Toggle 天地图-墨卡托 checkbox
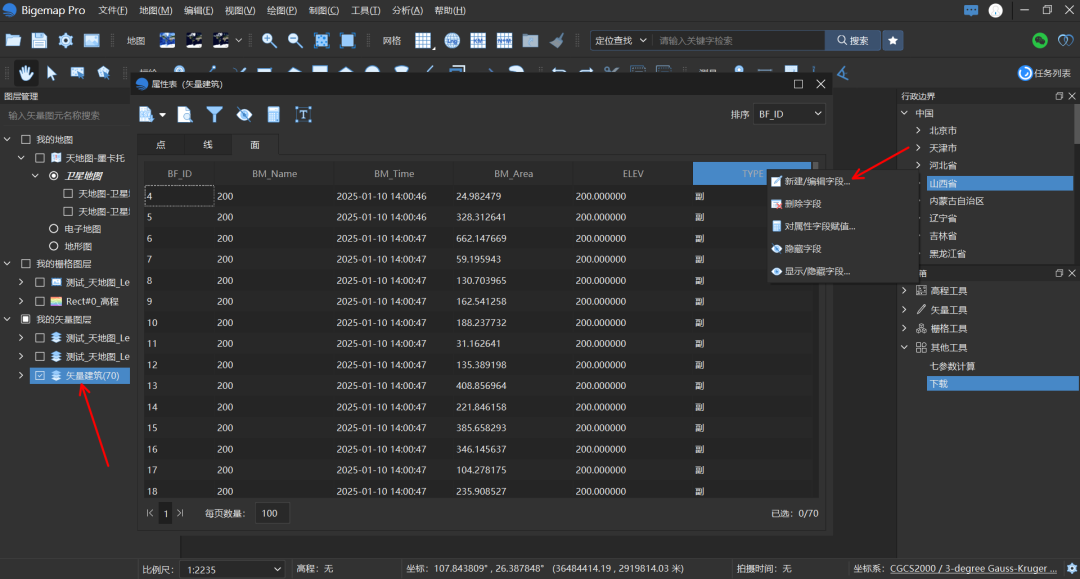 pyautogui.click(x=40, y=158)
